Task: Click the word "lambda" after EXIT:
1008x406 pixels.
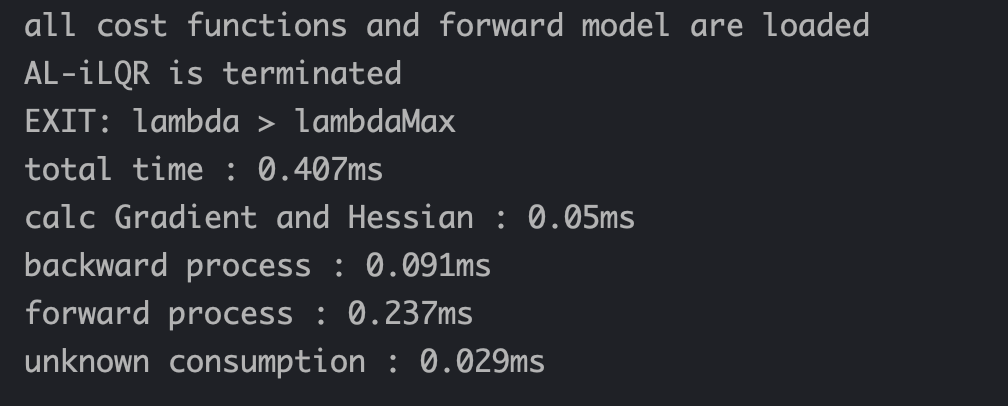Action: pyautogui.click(x=186, y=122)
